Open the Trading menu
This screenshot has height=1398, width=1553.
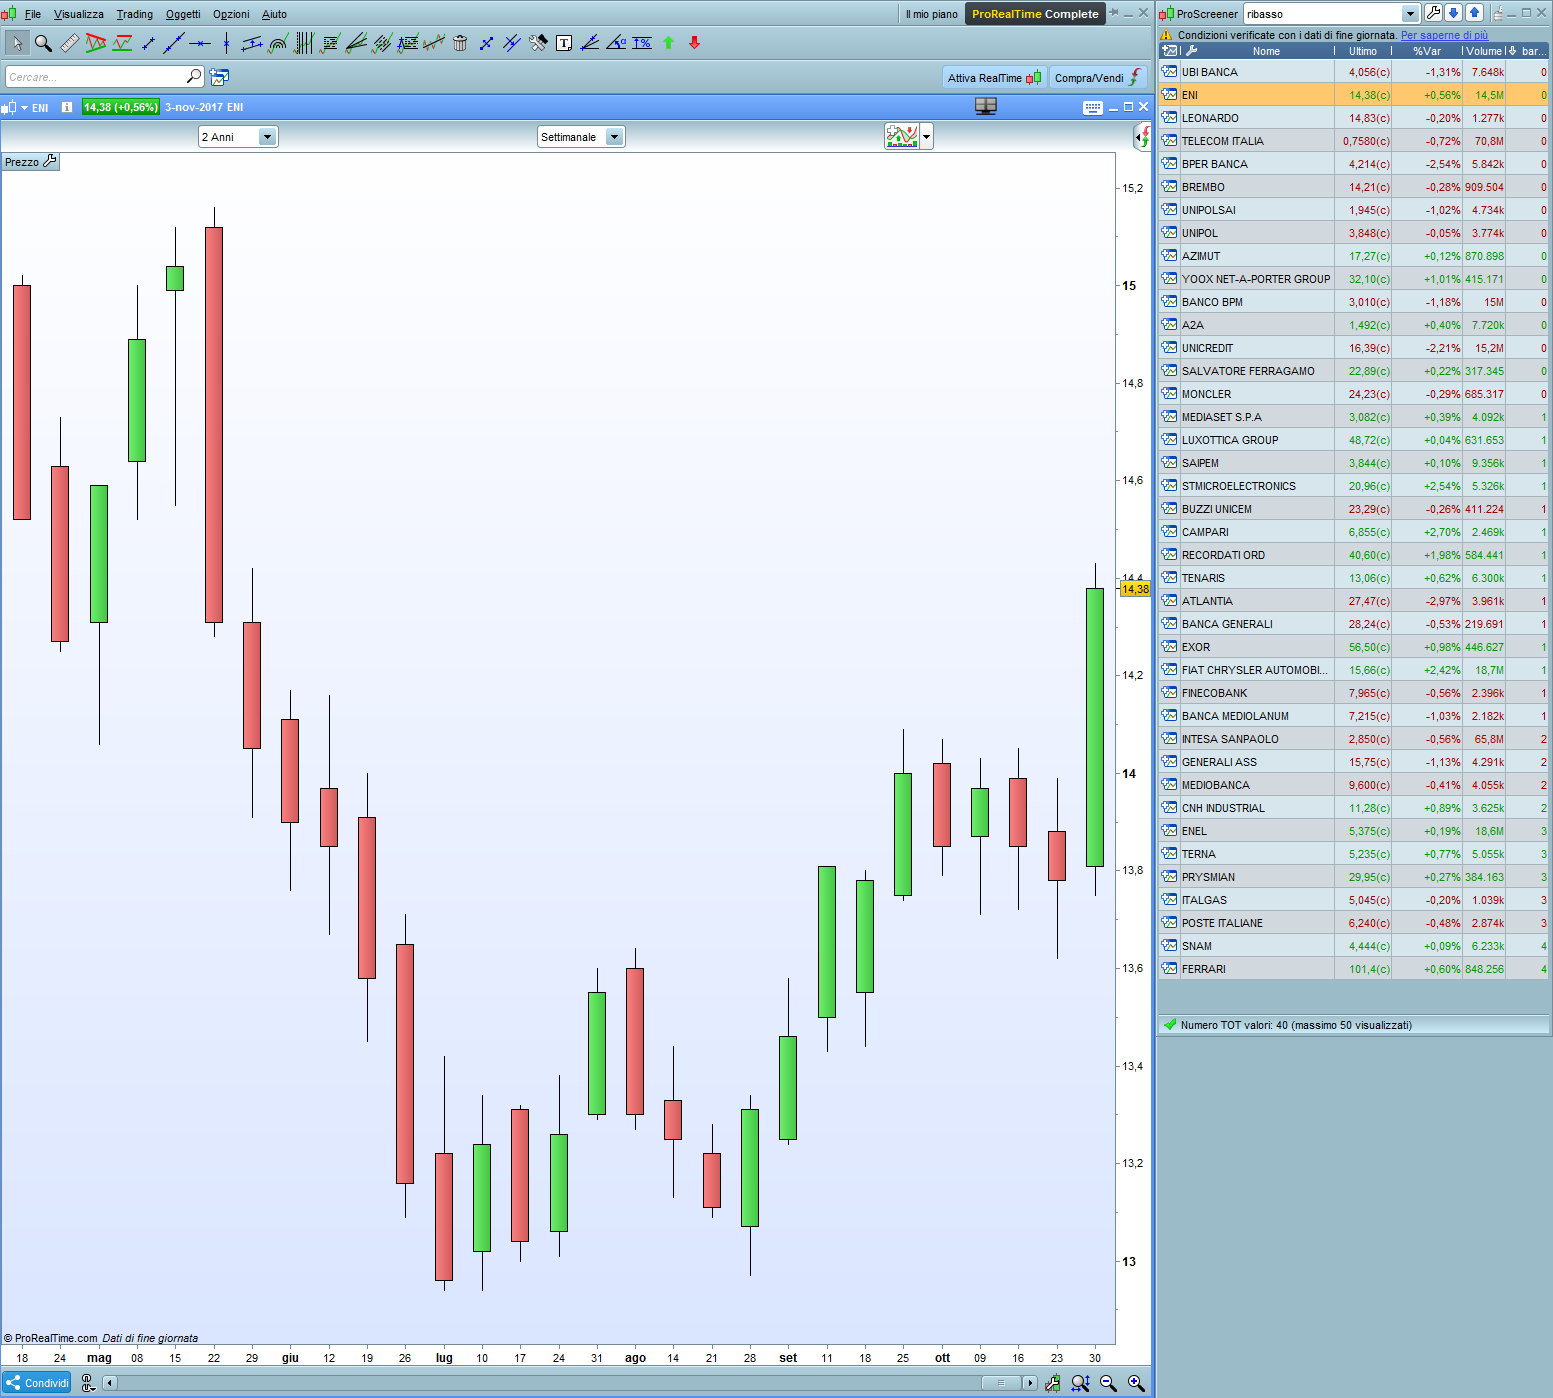click(135, 14)
